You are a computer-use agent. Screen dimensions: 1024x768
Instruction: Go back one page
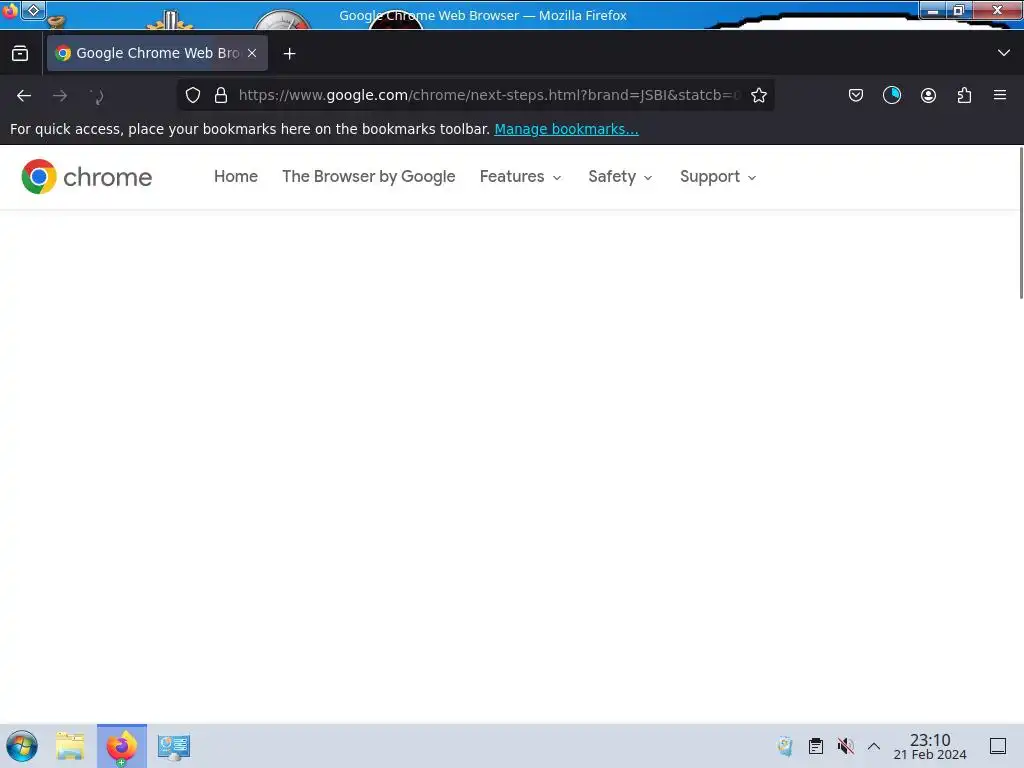(24, 96)
